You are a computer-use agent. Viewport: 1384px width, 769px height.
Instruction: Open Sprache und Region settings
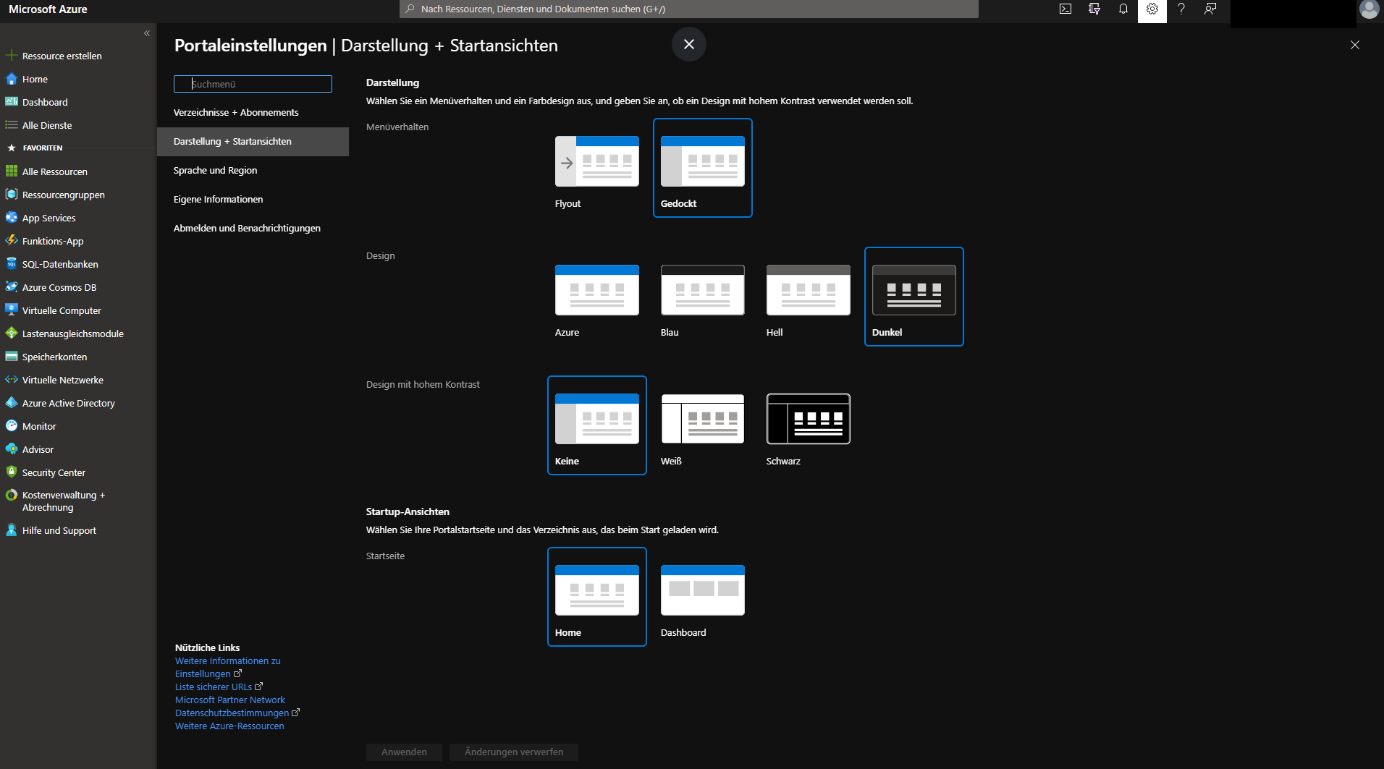pyautogui.click(x=215, y=170)
